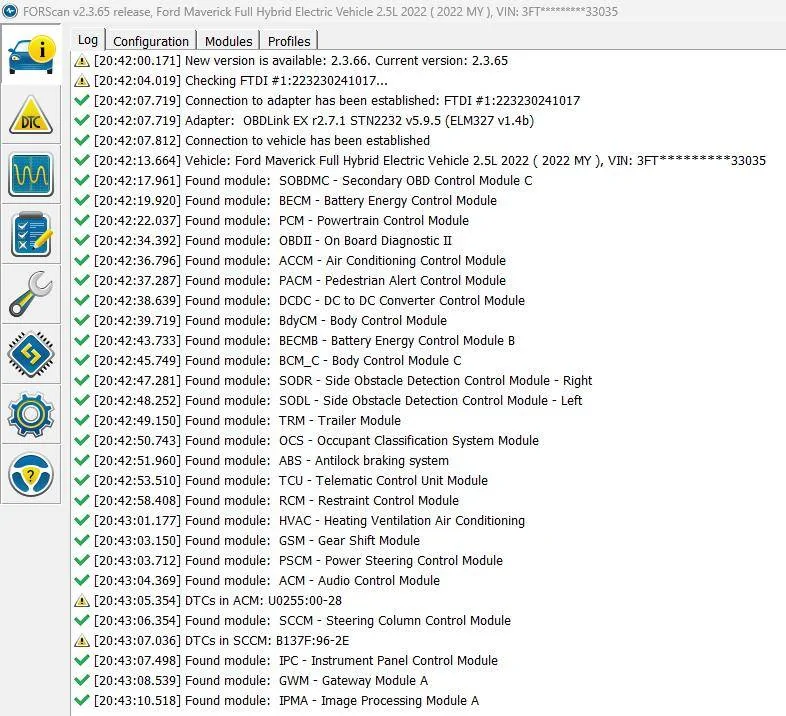Select DTCs in ACM U0255:00-28 line

(x=218, y=601)
